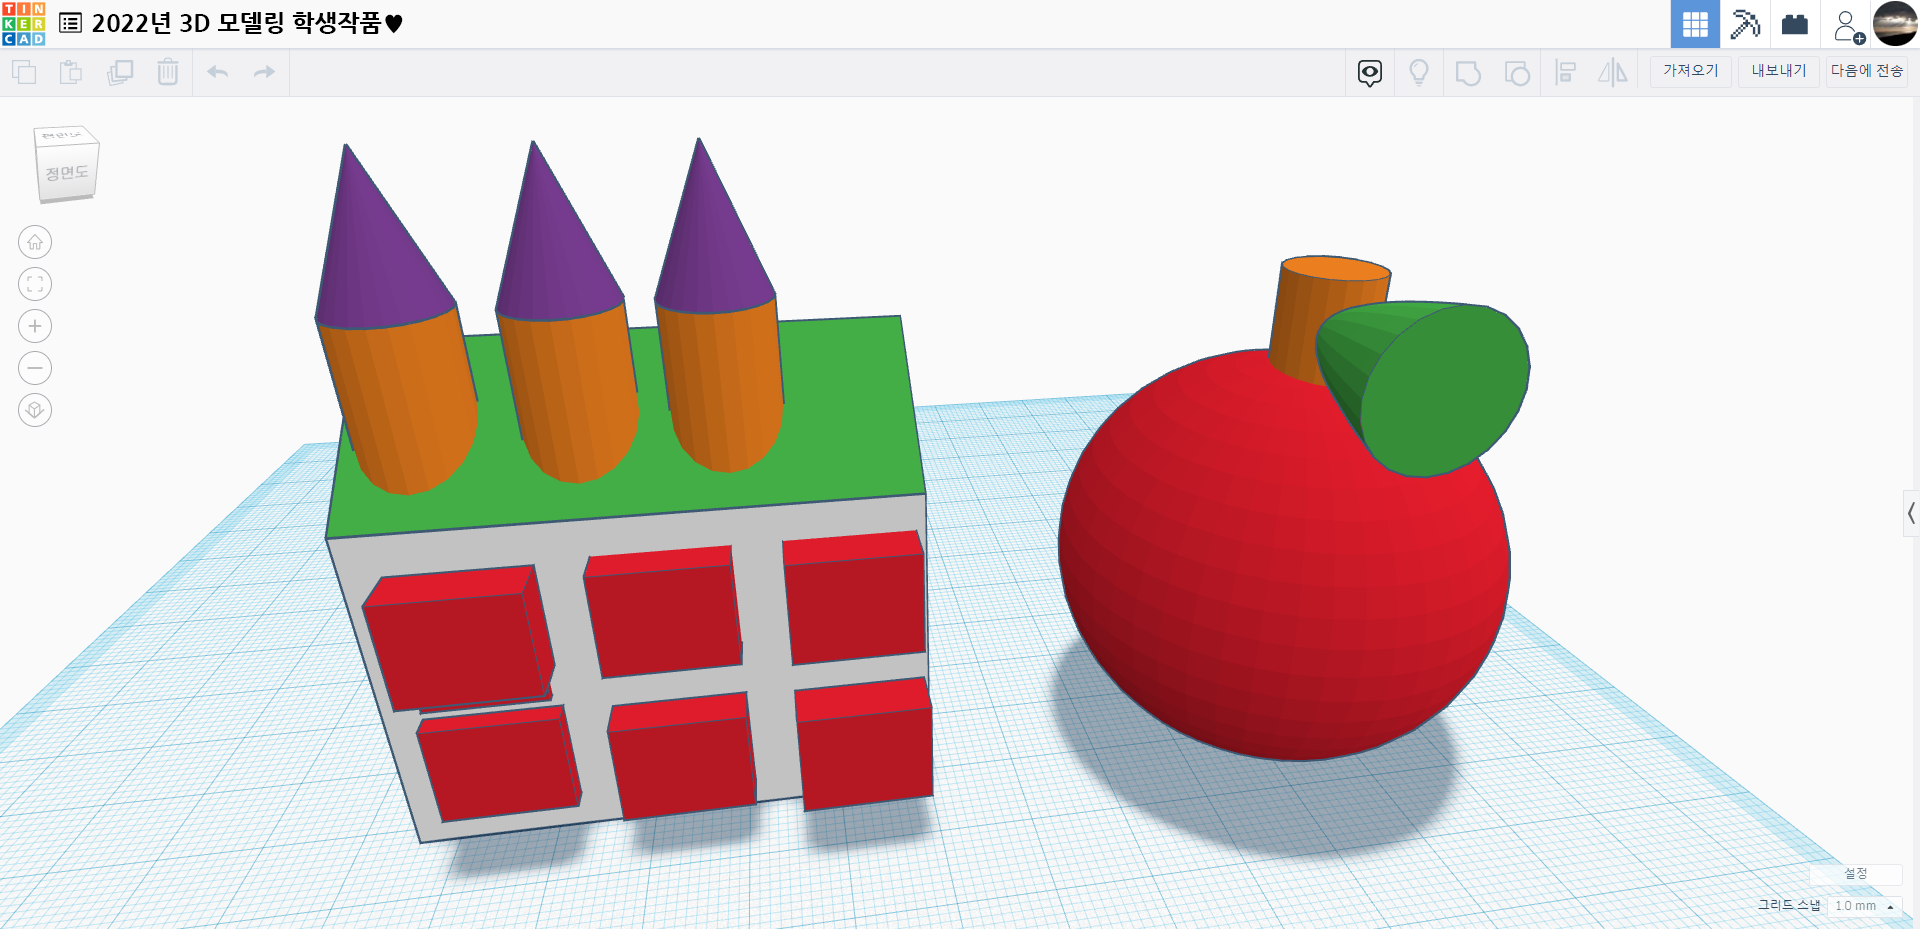
Task: Zoom in with the plus icon
Action: (35, 326)
